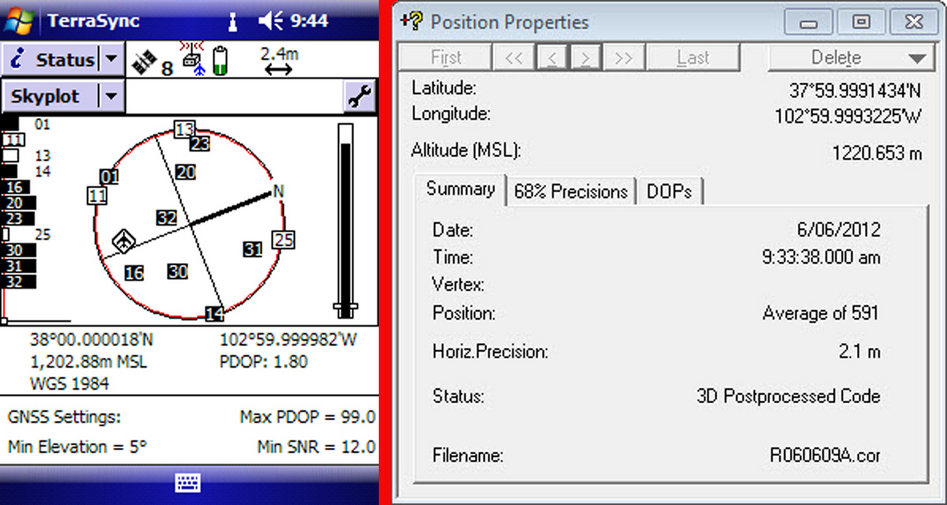Click the 3D Postprocessed Code status value

(x=789, y=397)
